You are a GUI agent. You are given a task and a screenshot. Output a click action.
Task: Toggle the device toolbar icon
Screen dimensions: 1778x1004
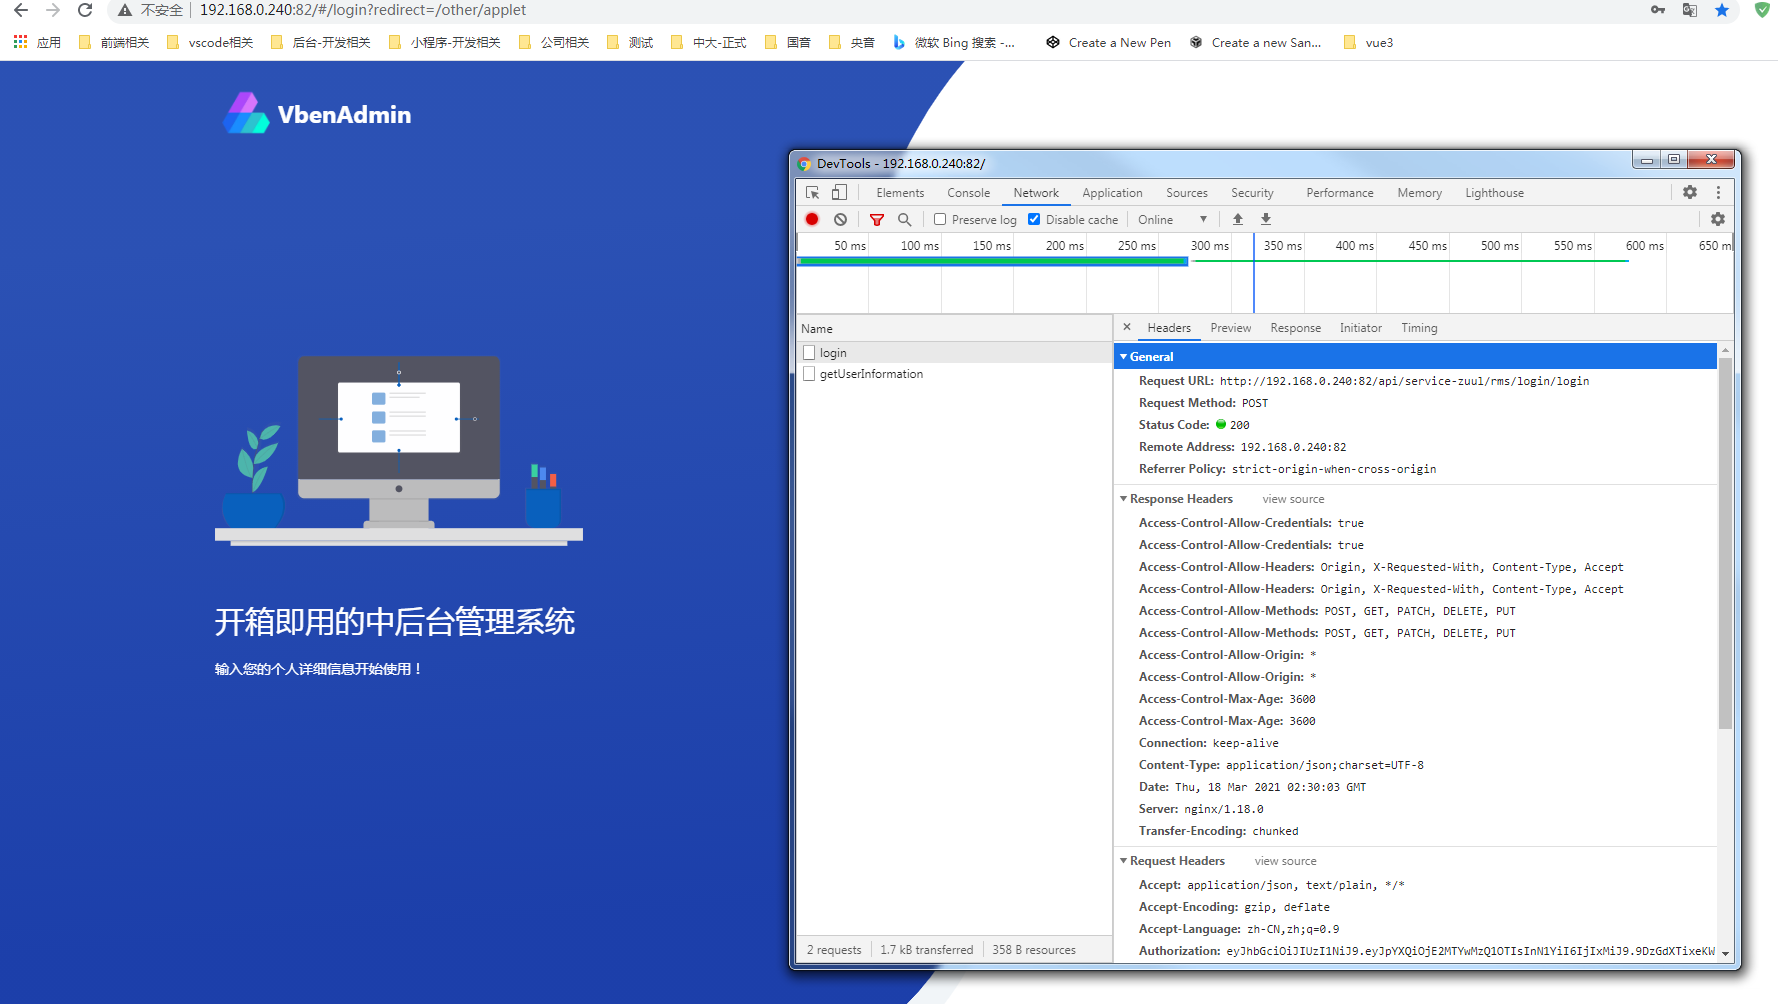pyautogui.click(x=839, y=193)
